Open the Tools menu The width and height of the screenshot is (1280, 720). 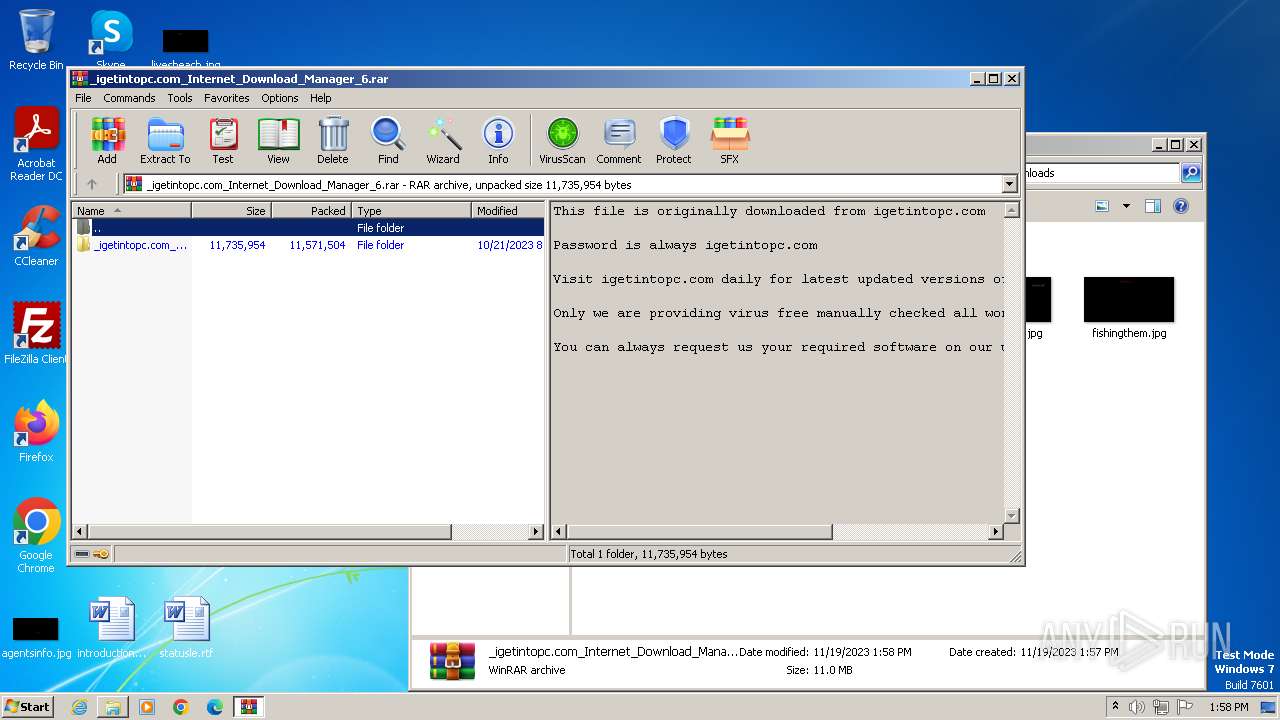(x=180, y=98)
